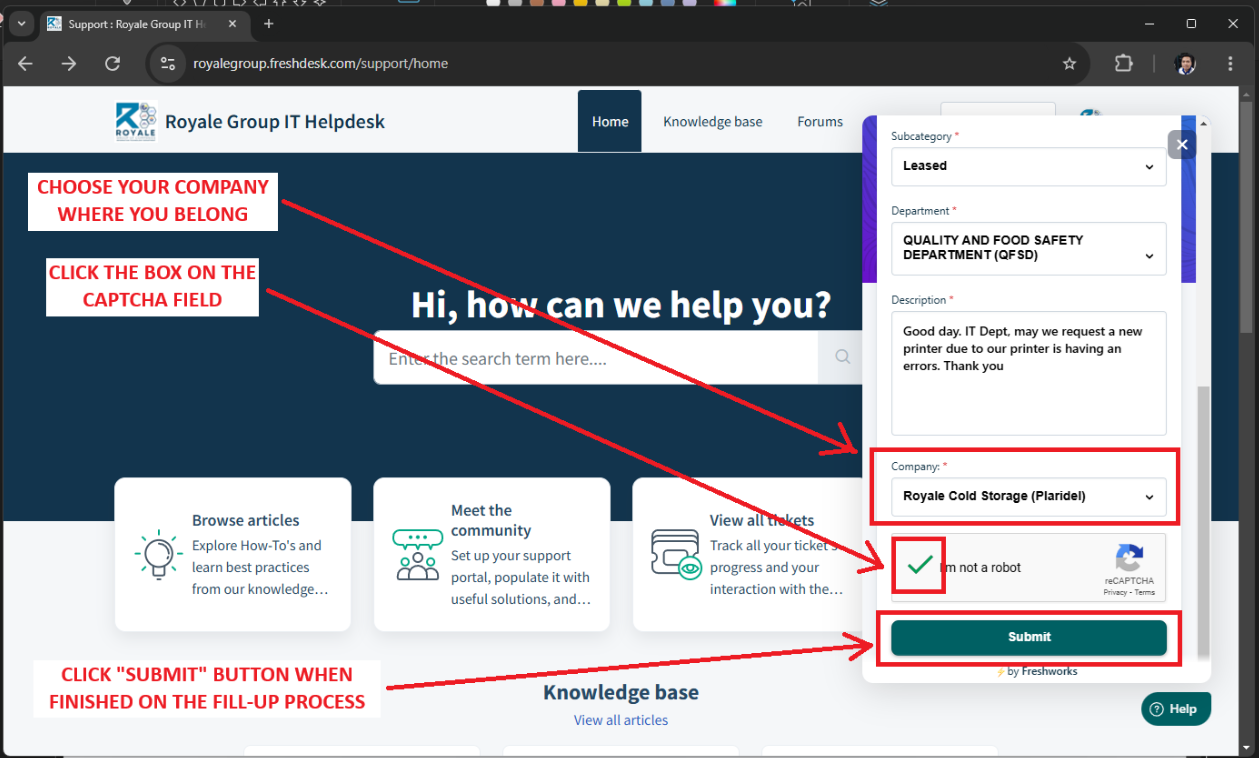The image size is (1259, 758).
Task: Bookmark this page with star icon
Action: tap(1069, 63)
